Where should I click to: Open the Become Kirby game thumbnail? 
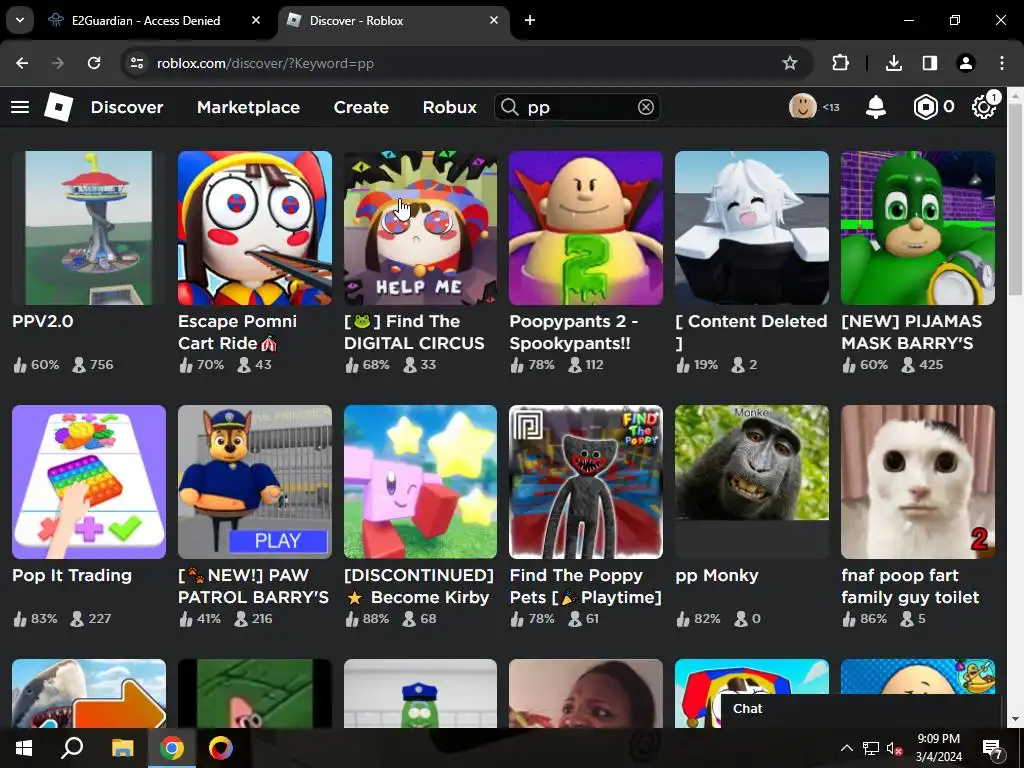[421, 482]
